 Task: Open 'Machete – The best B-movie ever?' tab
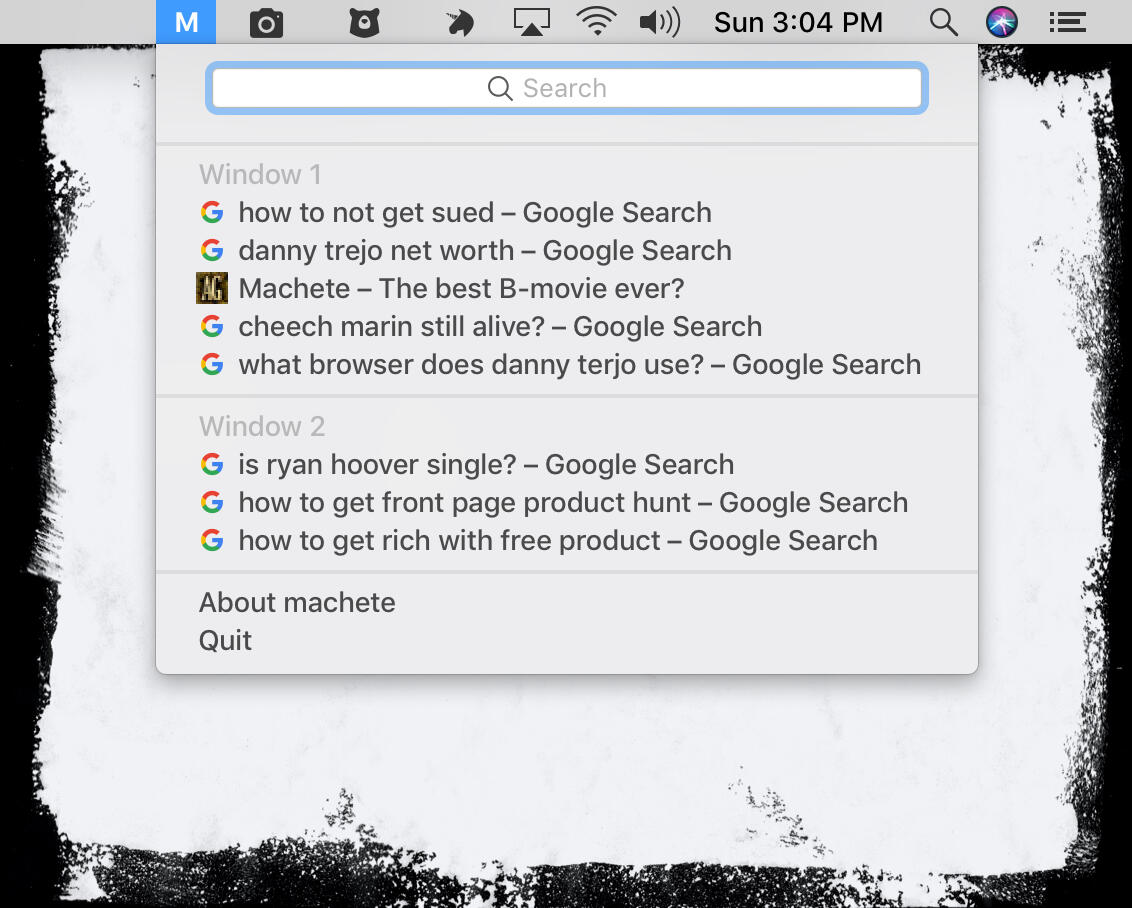461,289
